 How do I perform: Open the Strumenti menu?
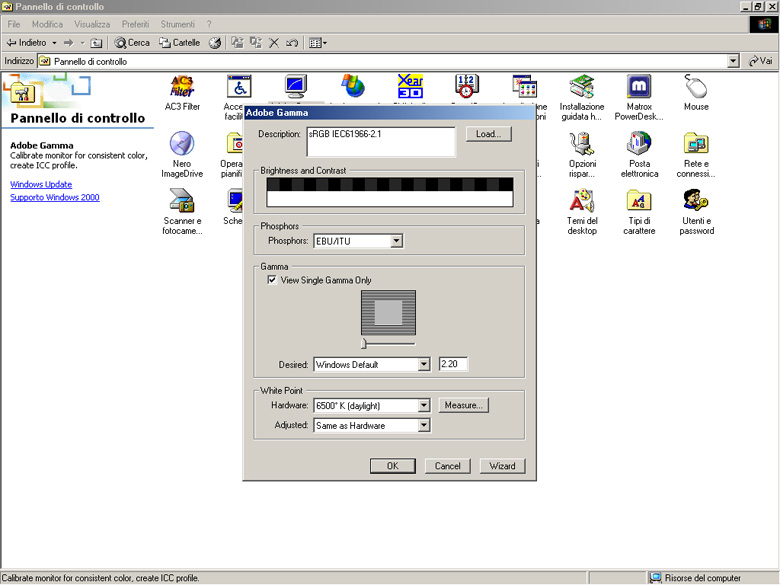178,24
